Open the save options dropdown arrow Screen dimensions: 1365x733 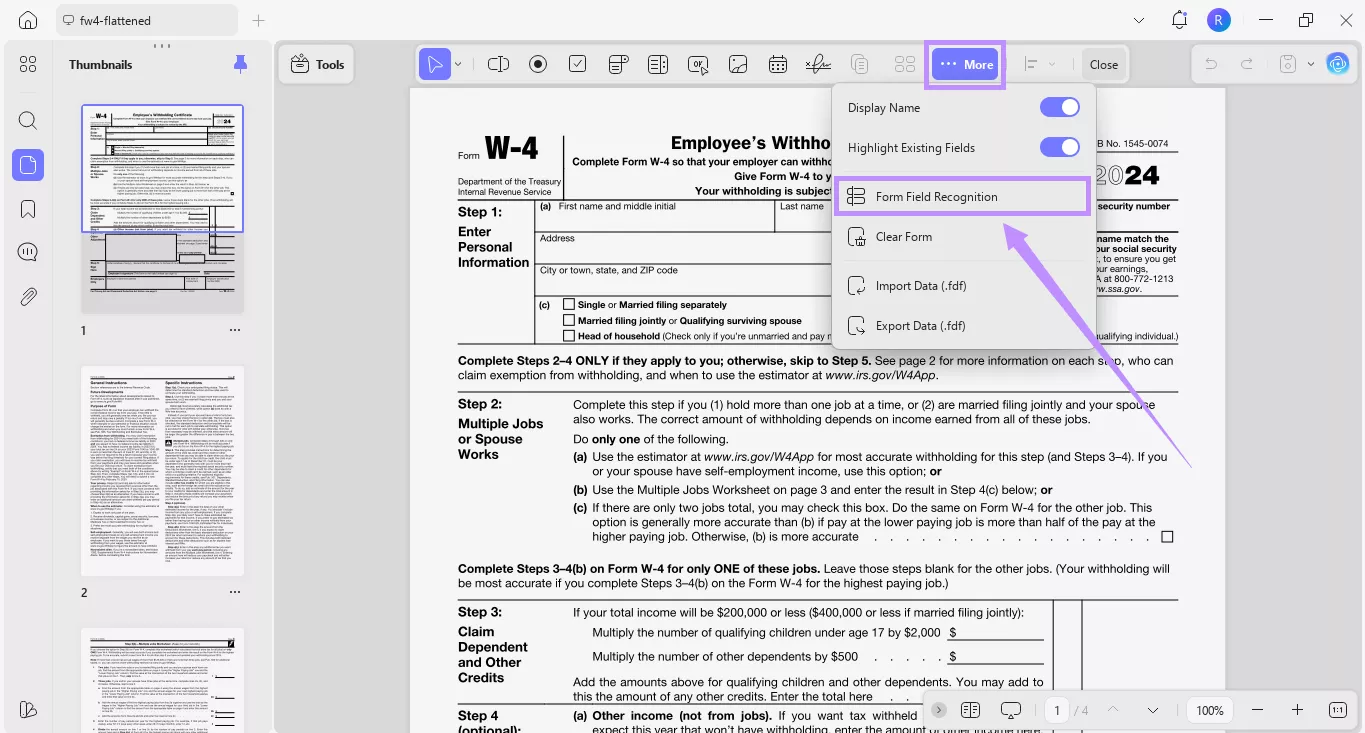1311,64
